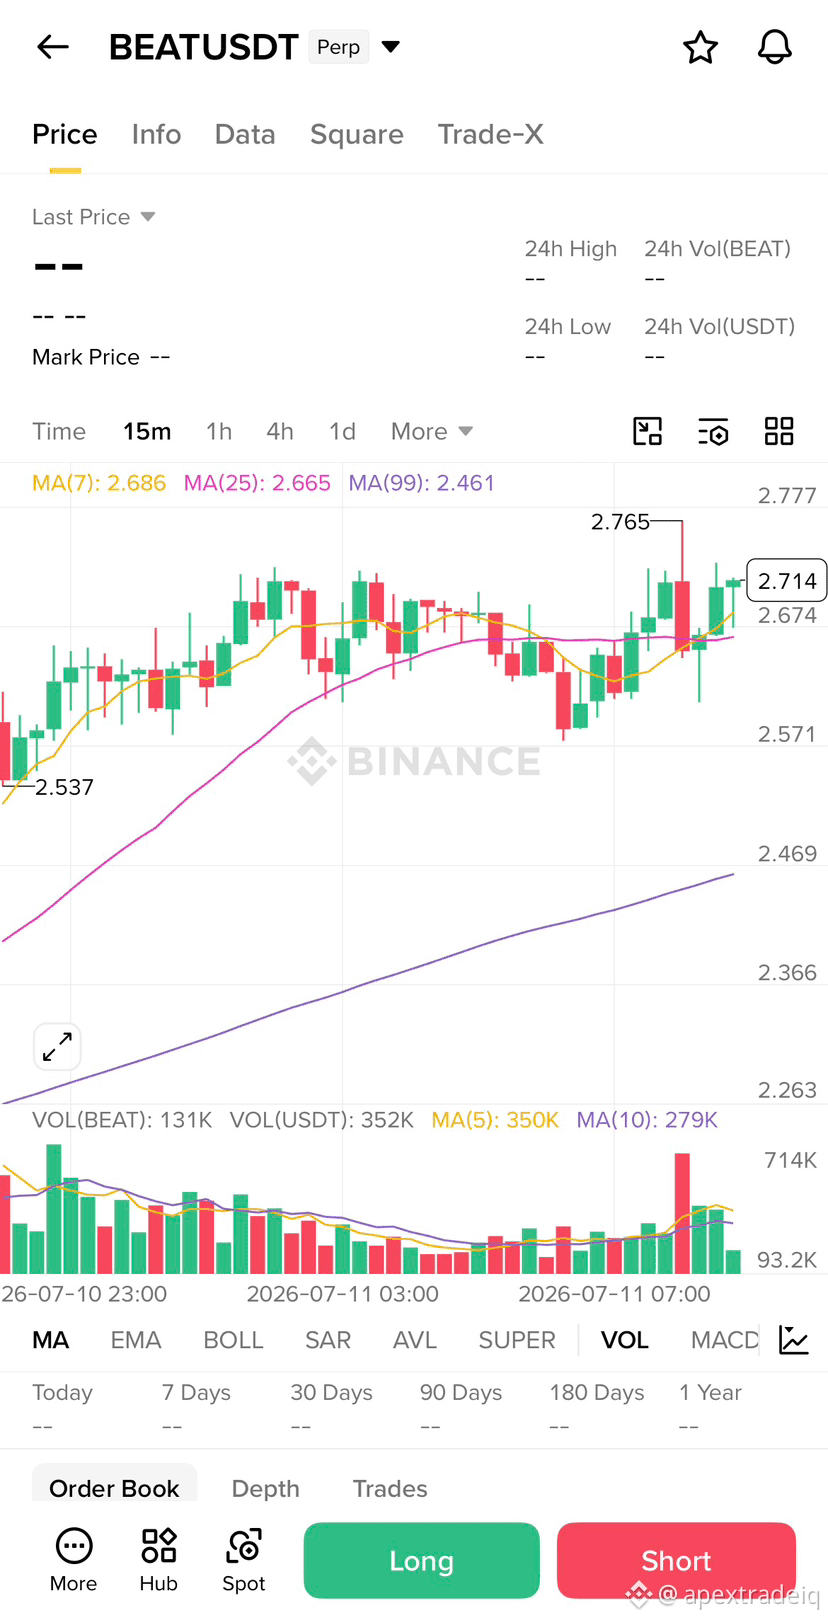The width and height of the screenshot is (828, 1620).
Task: Toggle the SAR indicator
Action: coord(328,1340)
